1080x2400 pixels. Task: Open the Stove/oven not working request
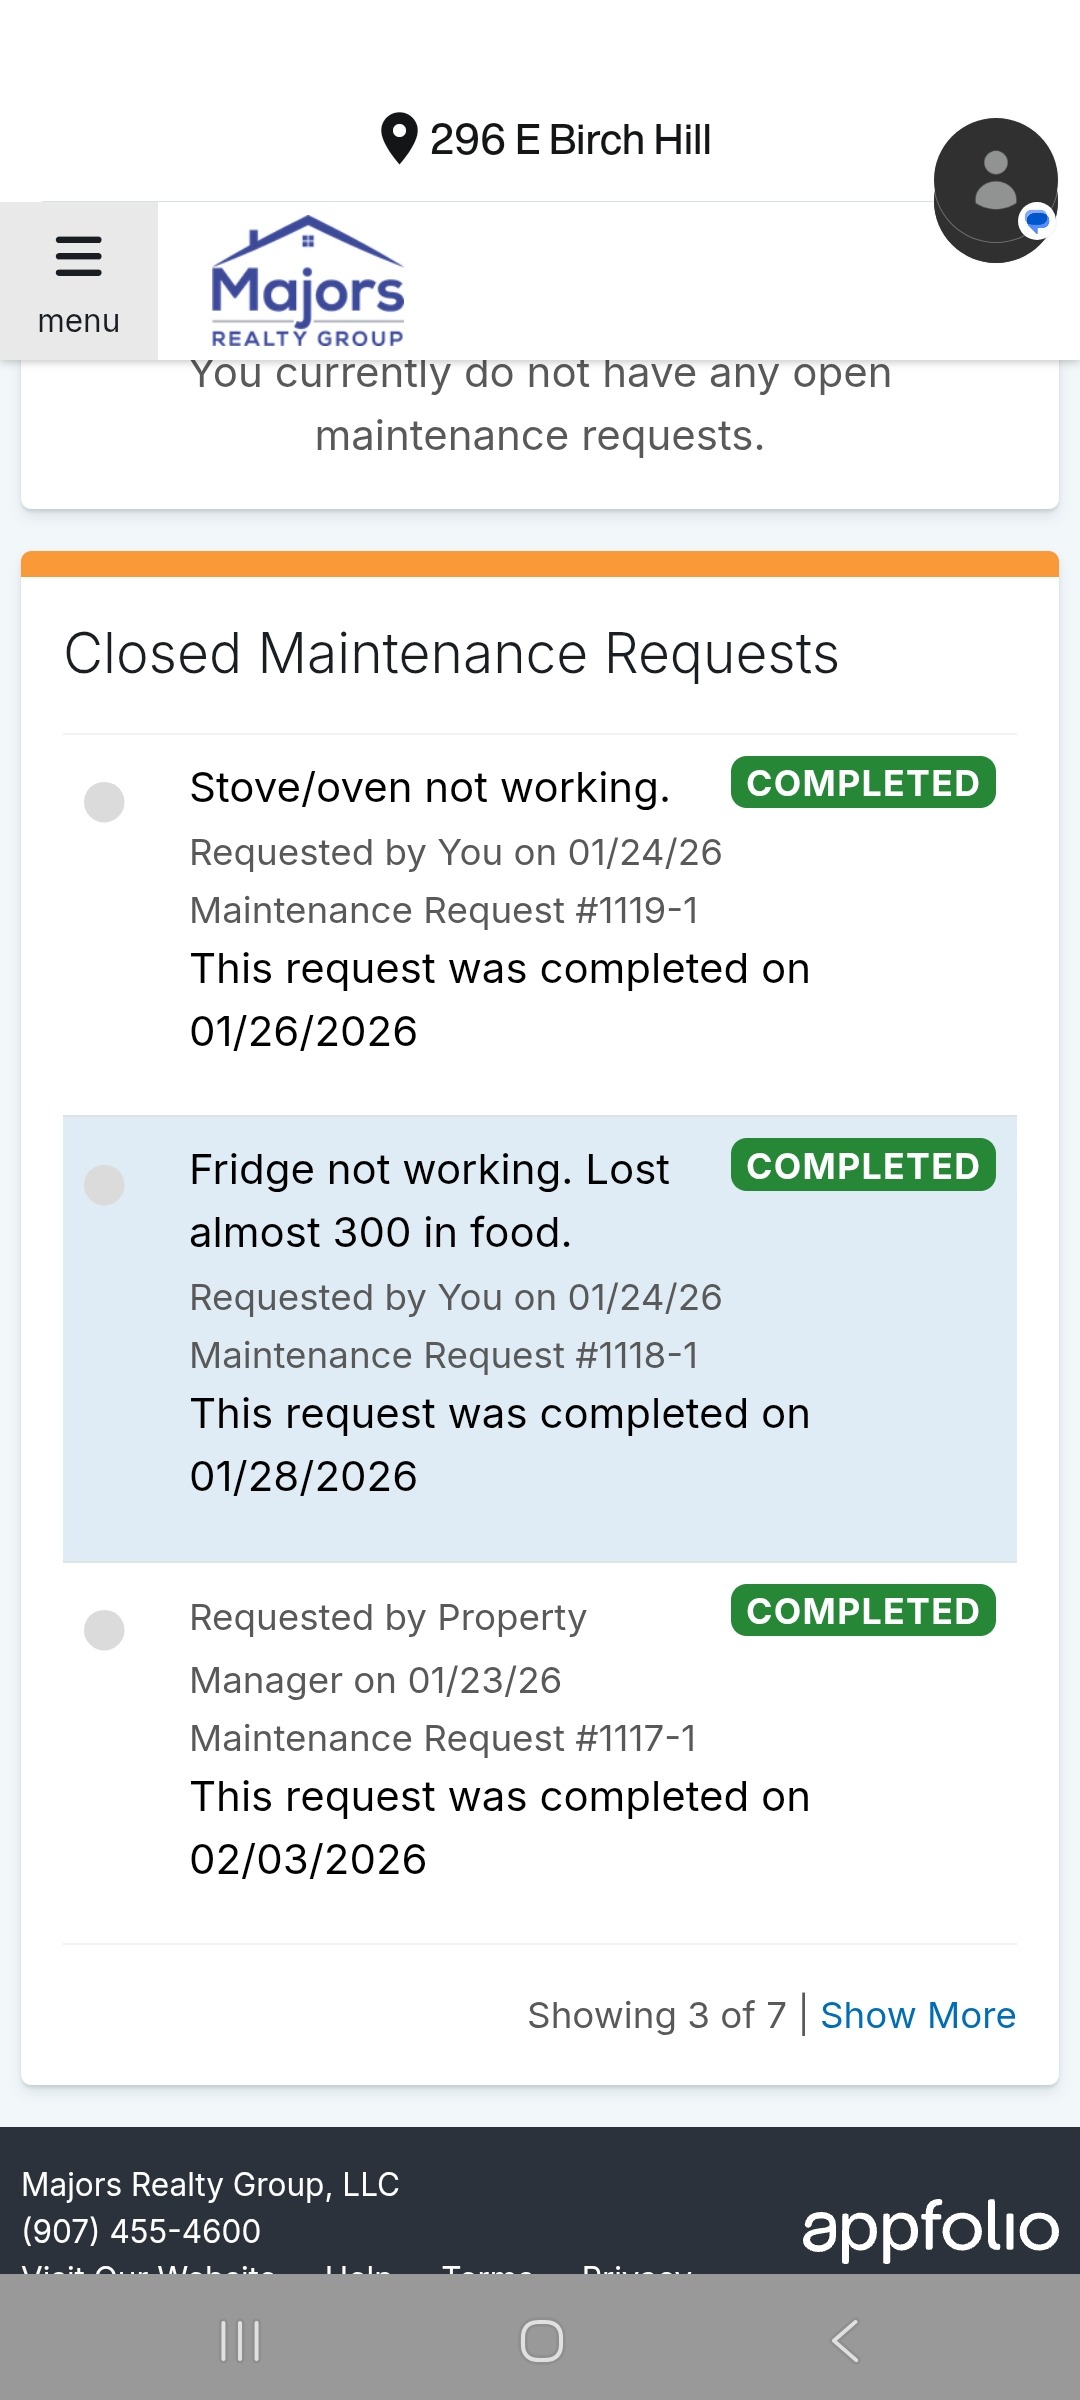430,788
